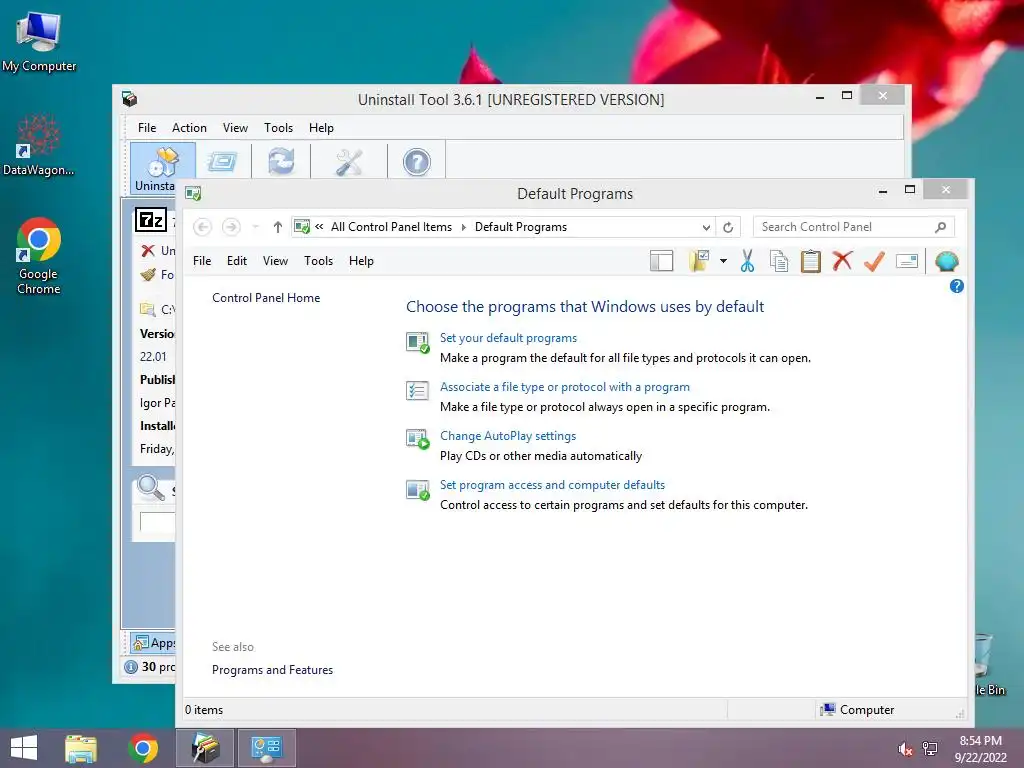The width and height of the screenshot is (1024, 768).
Task: Click the search input box in Uninstall Tool
Action: [157, 522]
